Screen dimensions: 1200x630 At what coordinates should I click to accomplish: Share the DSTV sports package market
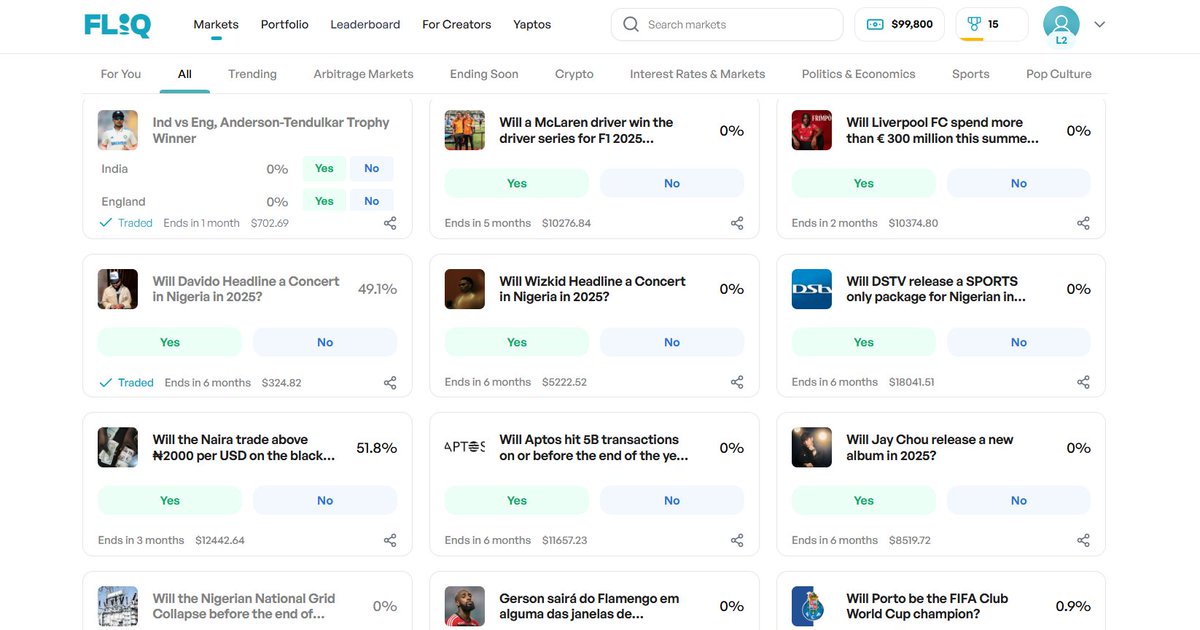click(x=1083, y=382)
